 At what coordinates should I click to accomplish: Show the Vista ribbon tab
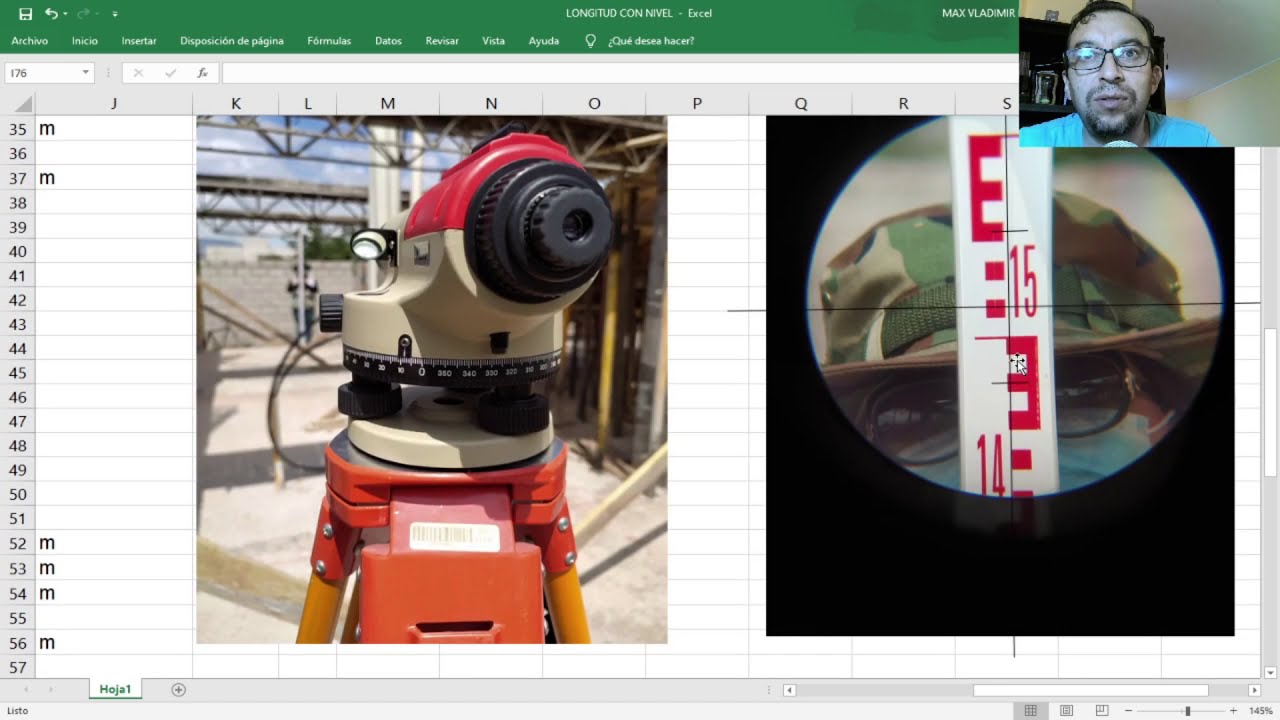pyautogui.click(x=493, y=41)
